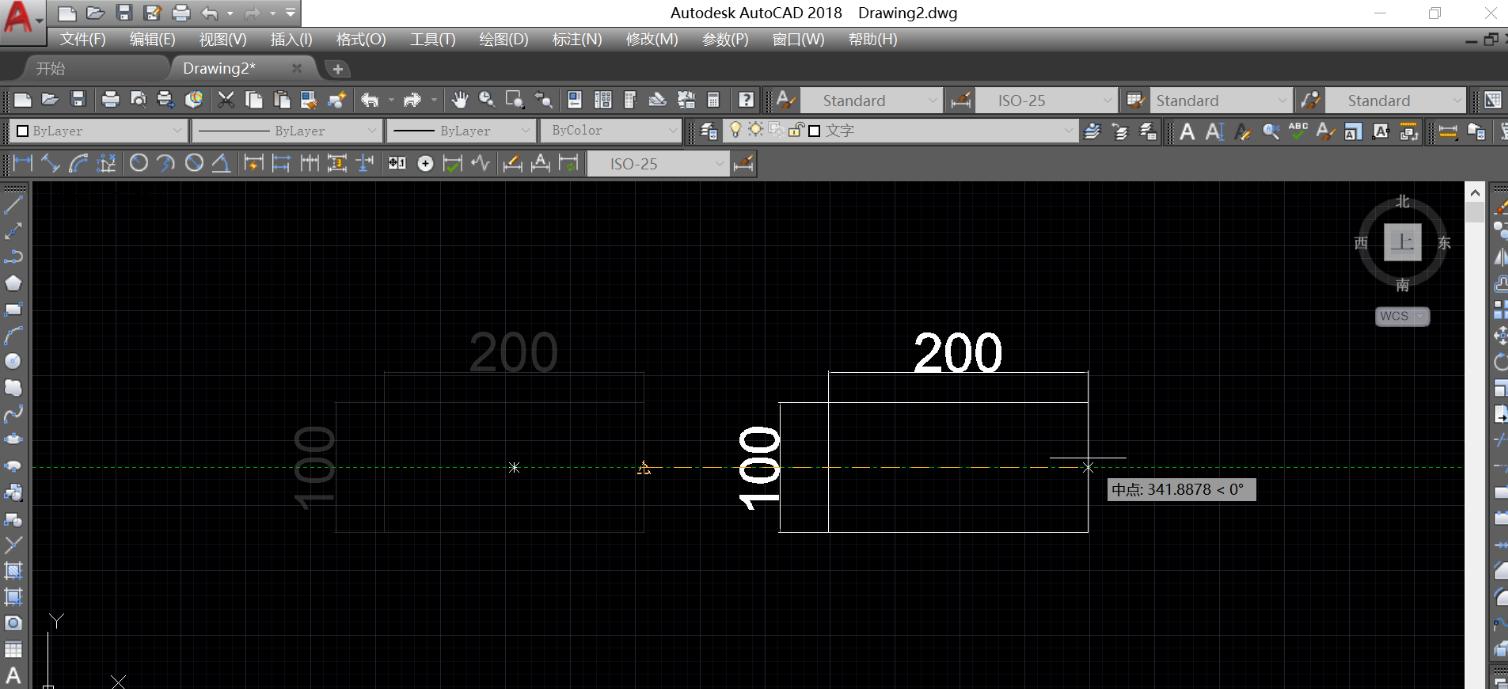
Task: Select the Center Mark tool
Action: coord(425,163)
